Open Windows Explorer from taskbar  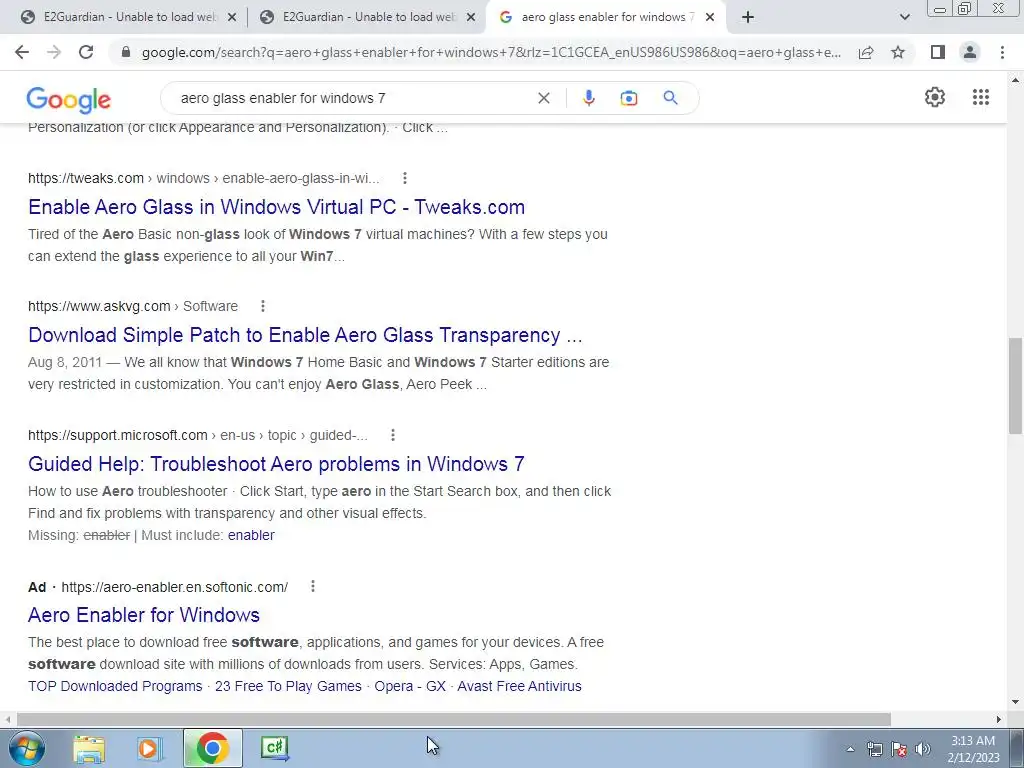[89, 748]
